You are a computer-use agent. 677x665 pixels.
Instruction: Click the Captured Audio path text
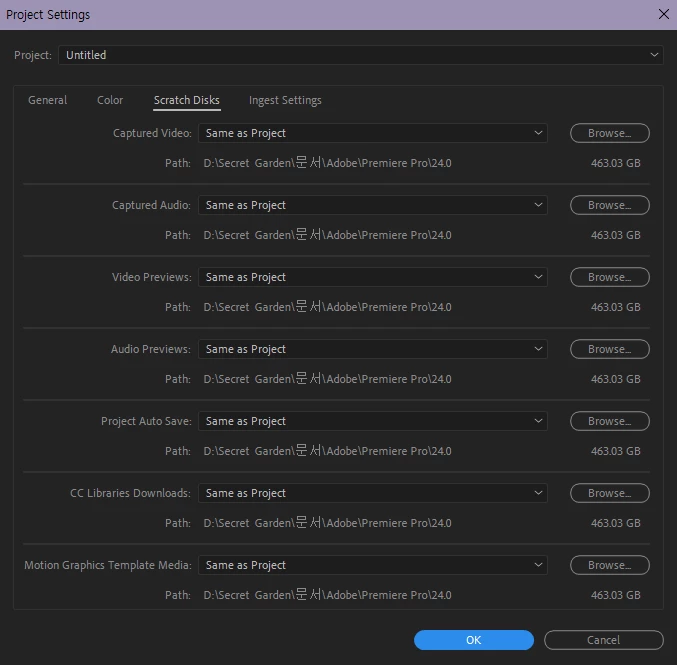coord(327,235)
